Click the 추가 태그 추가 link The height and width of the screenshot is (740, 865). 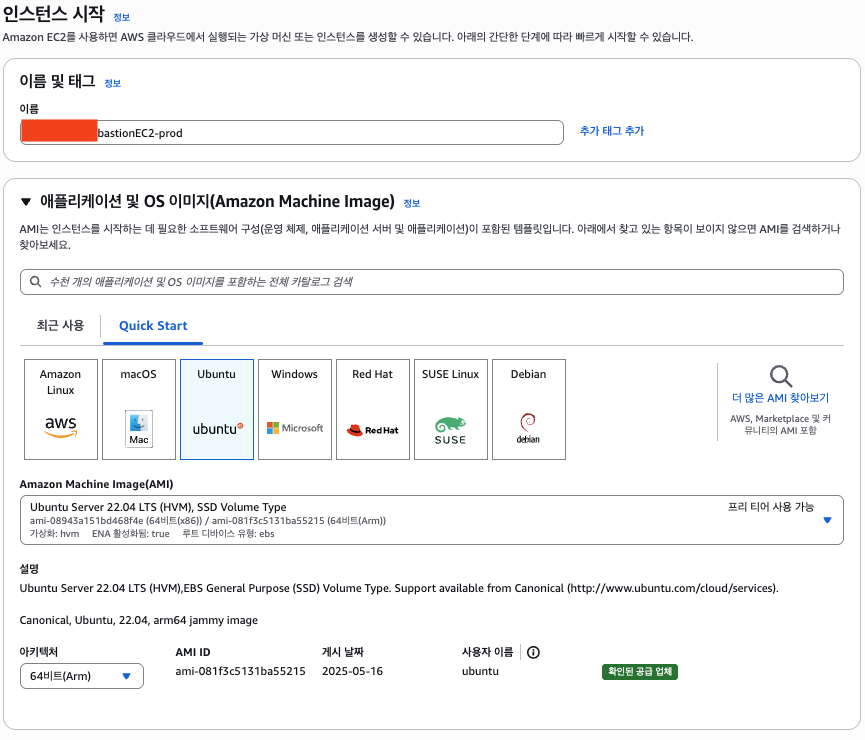click(612, 131)
